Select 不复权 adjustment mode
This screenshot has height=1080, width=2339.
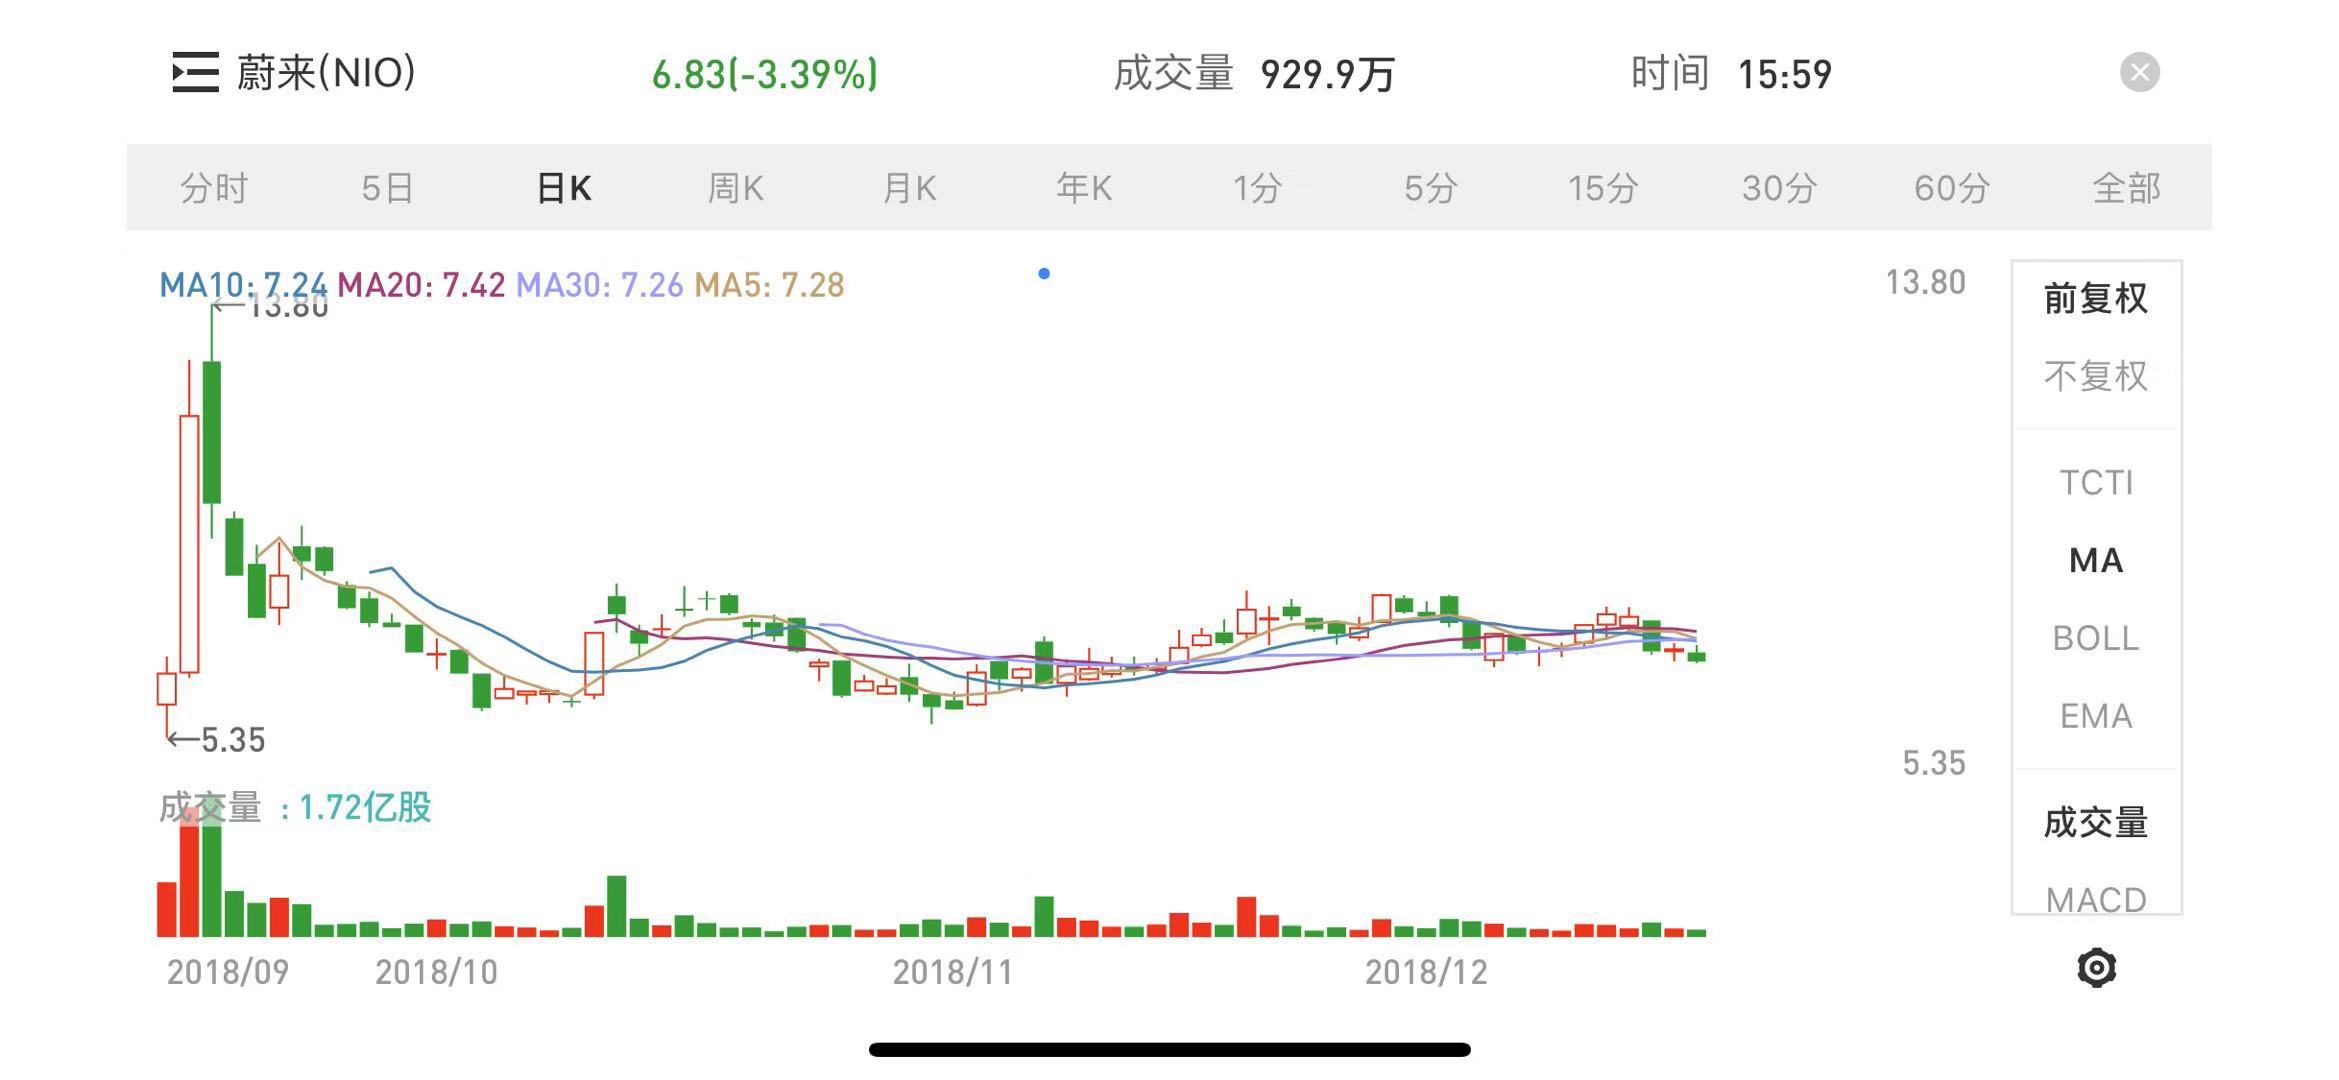click(x=2095, y=377)
